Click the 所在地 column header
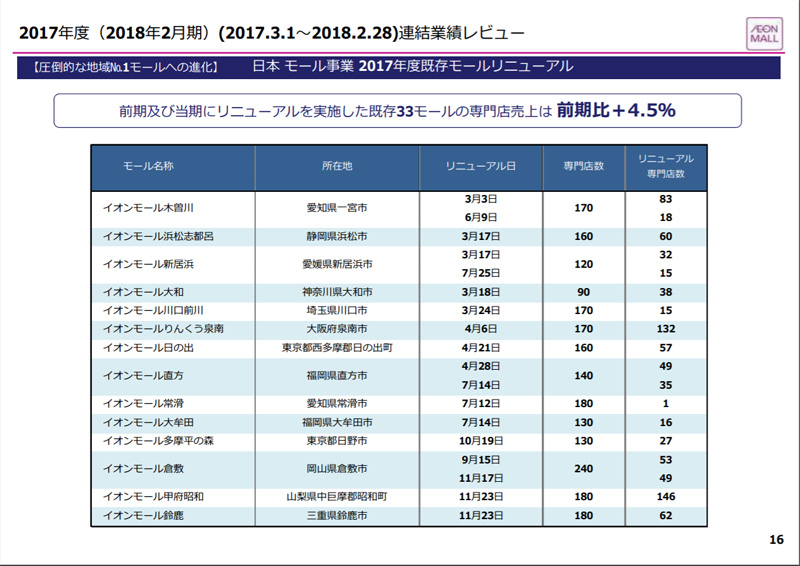Image resolution: width=800 pixels, height=566 pixels. click(337, 166)
